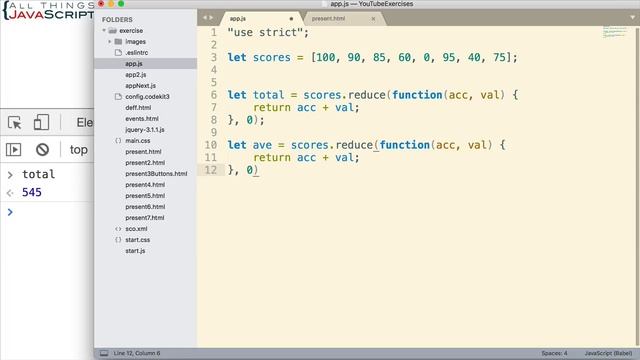Click the start.css braces icon
Image resolution: width=640 pixels, height=360 pixels.
(118, 240)
